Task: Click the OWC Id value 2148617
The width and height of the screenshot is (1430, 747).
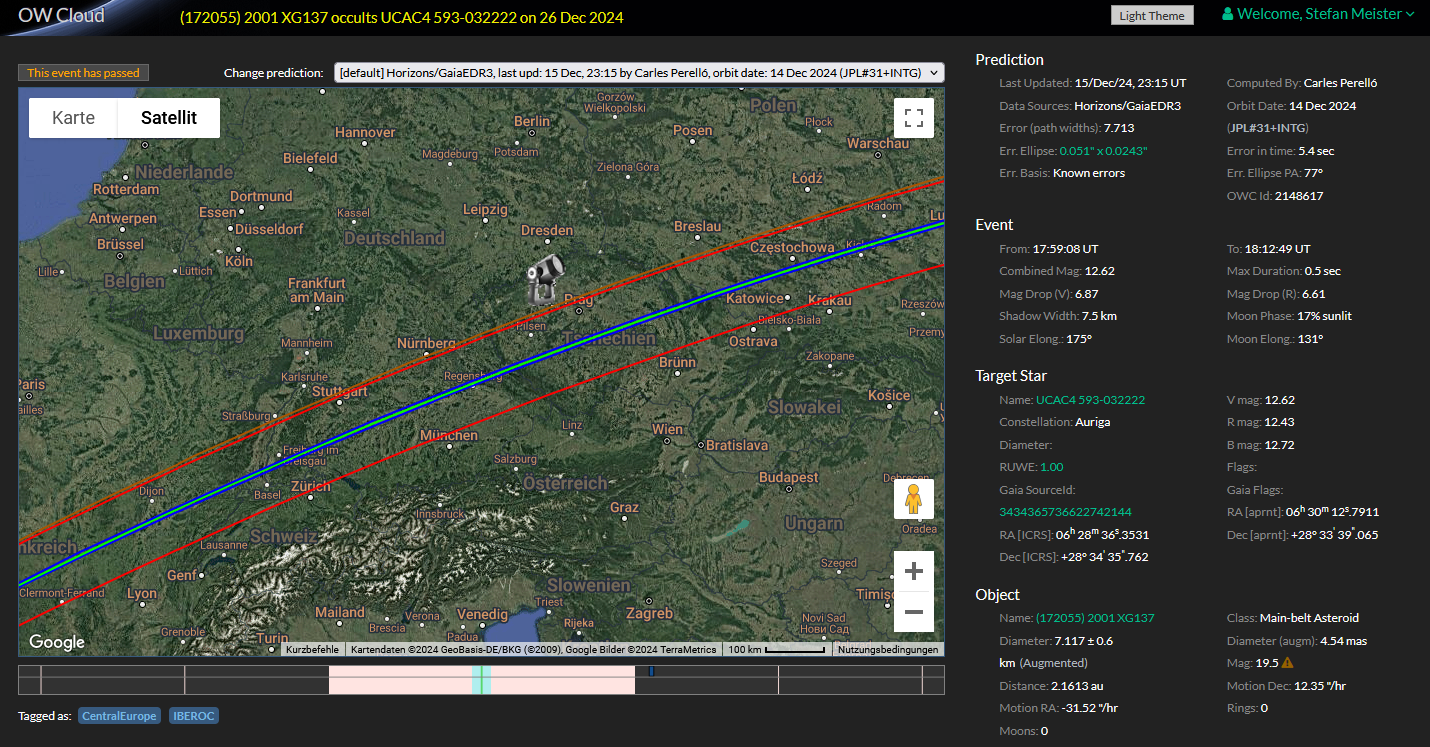Action: pyautogui.click(x=1298, y=196)
